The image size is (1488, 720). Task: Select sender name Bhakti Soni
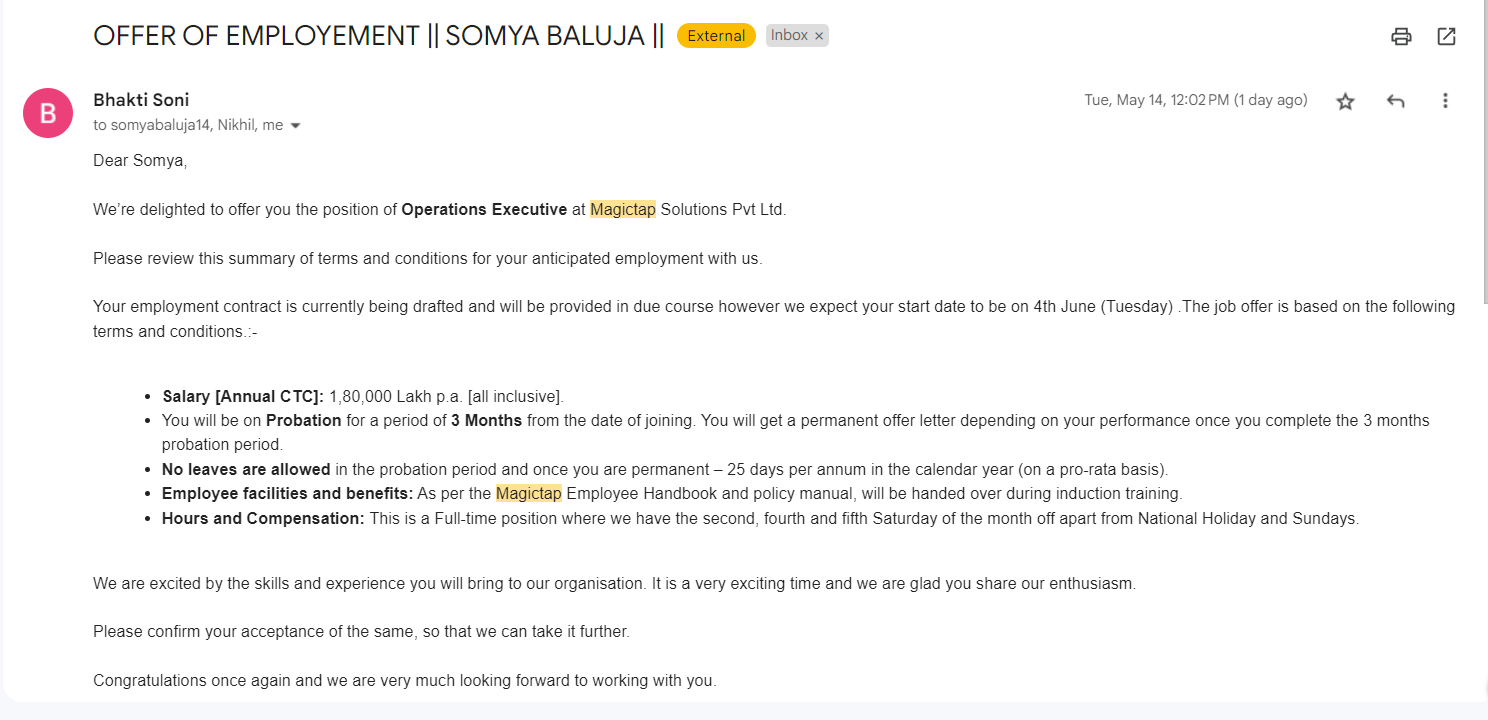point(141,100)
